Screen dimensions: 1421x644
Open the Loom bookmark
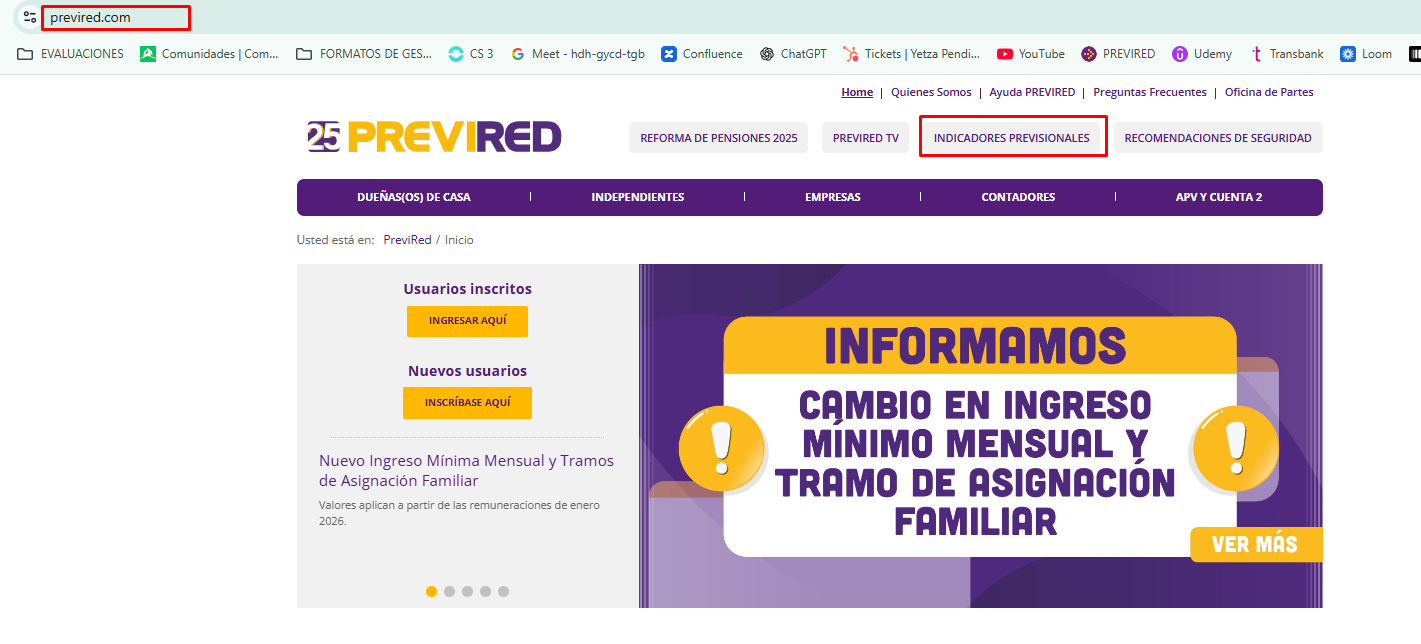[x=1366, y=54]
